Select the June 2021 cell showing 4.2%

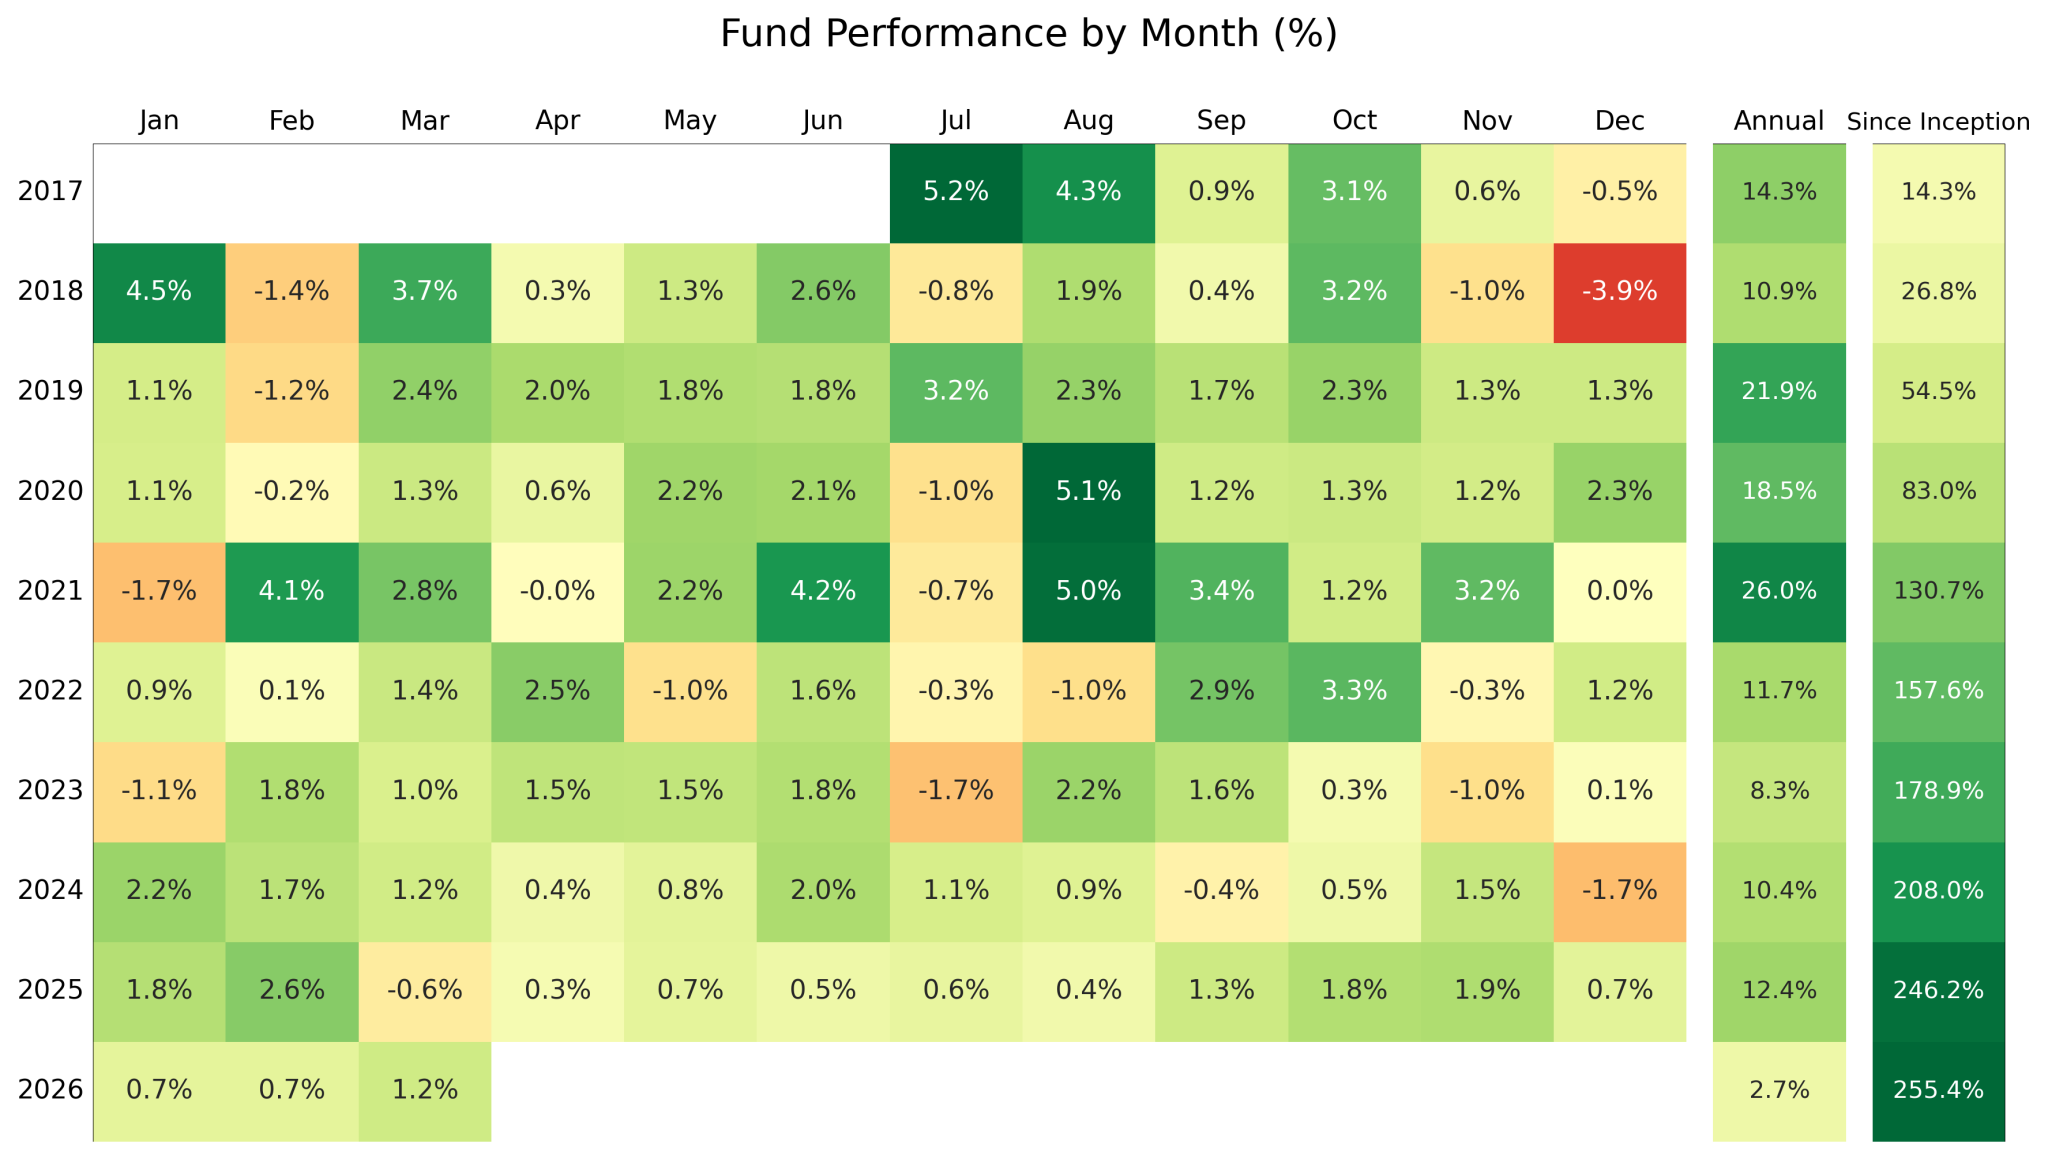[822, 592]
